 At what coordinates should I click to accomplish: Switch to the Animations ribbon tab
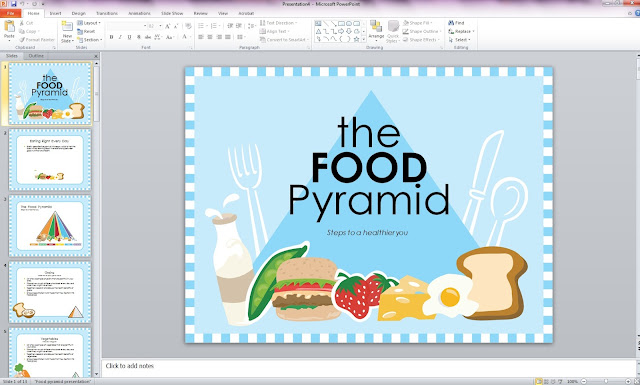pos(139,13)
